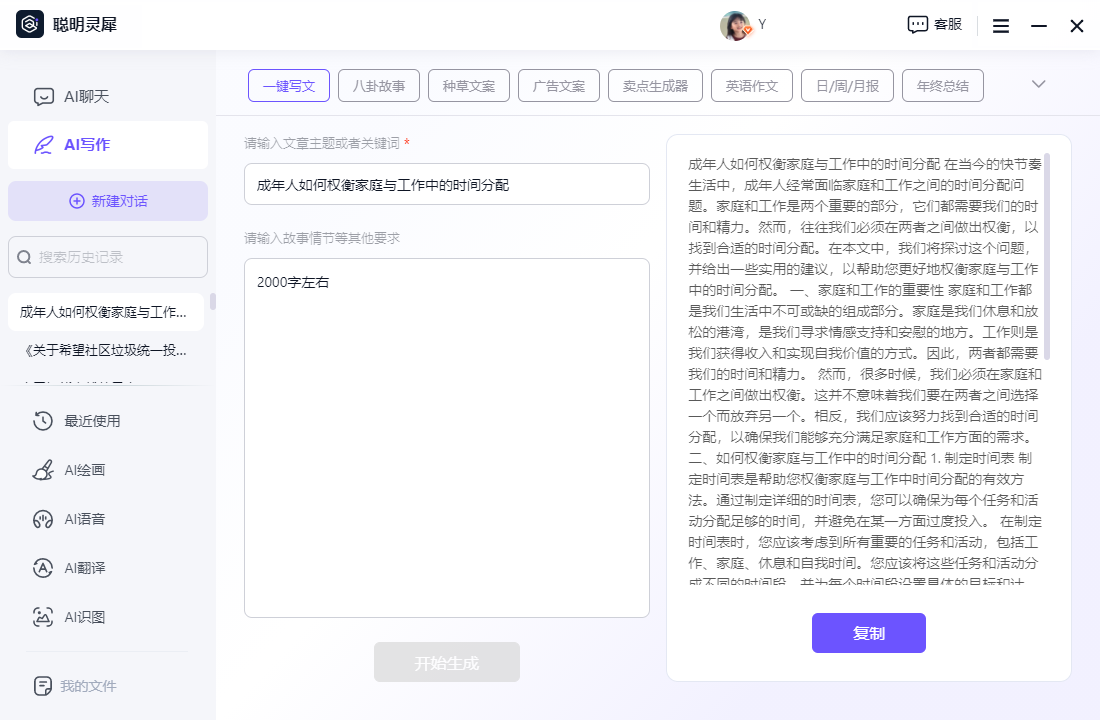Click the AI识图 image recognition icon
Image resolution: width=1100 pixels, height=720 pixels.
pyautogui.click(x=43, y=617)
